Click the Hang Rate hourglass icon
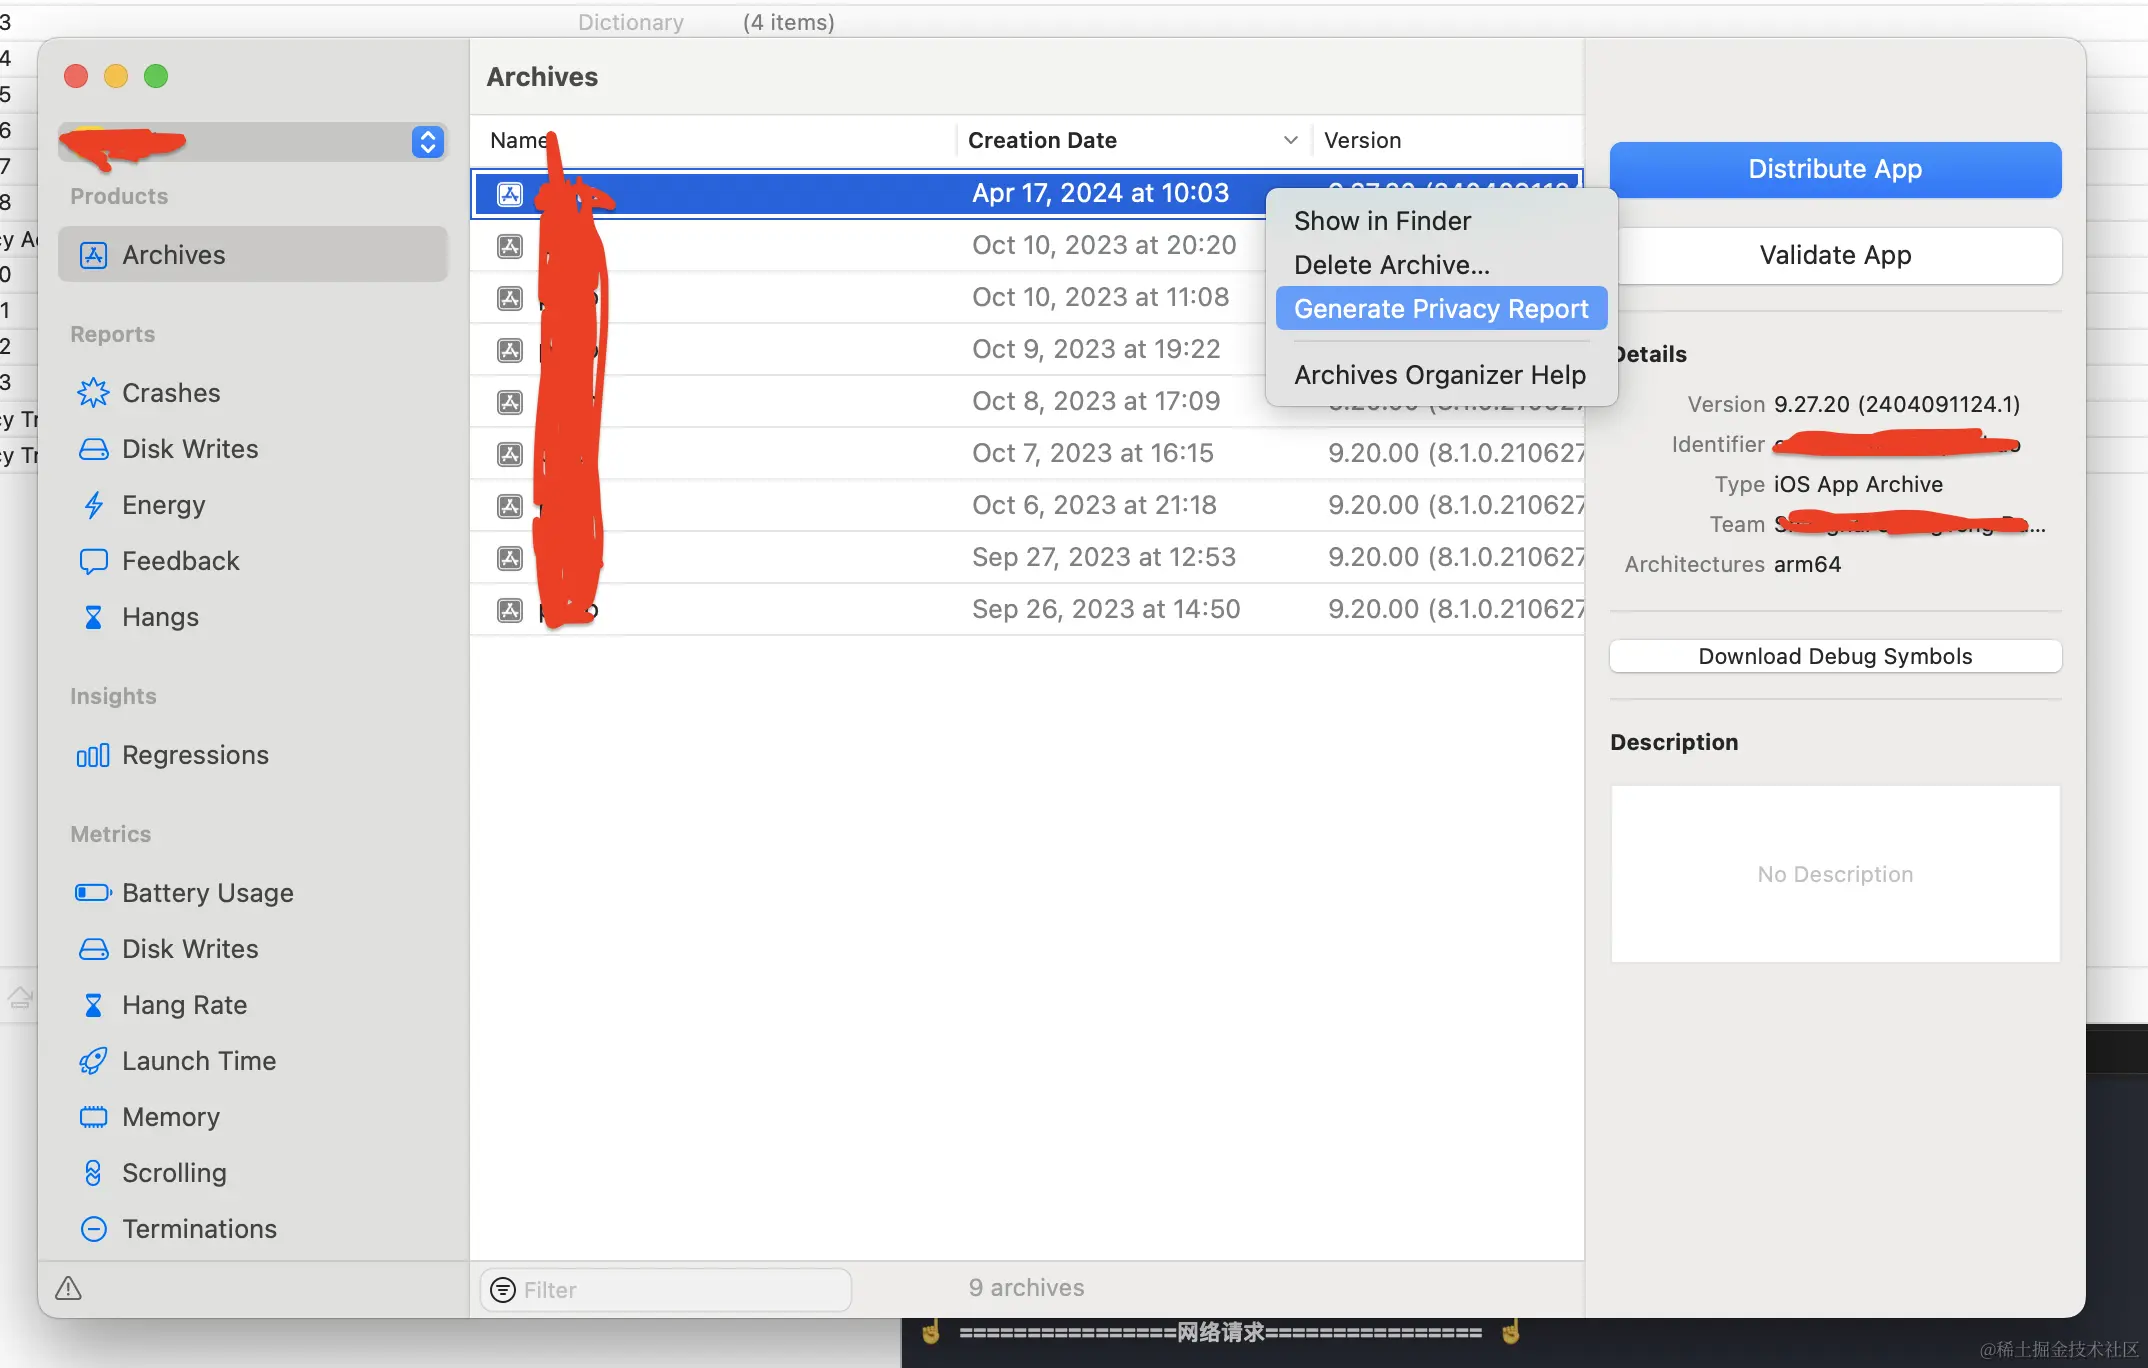 pos(93,1005)
